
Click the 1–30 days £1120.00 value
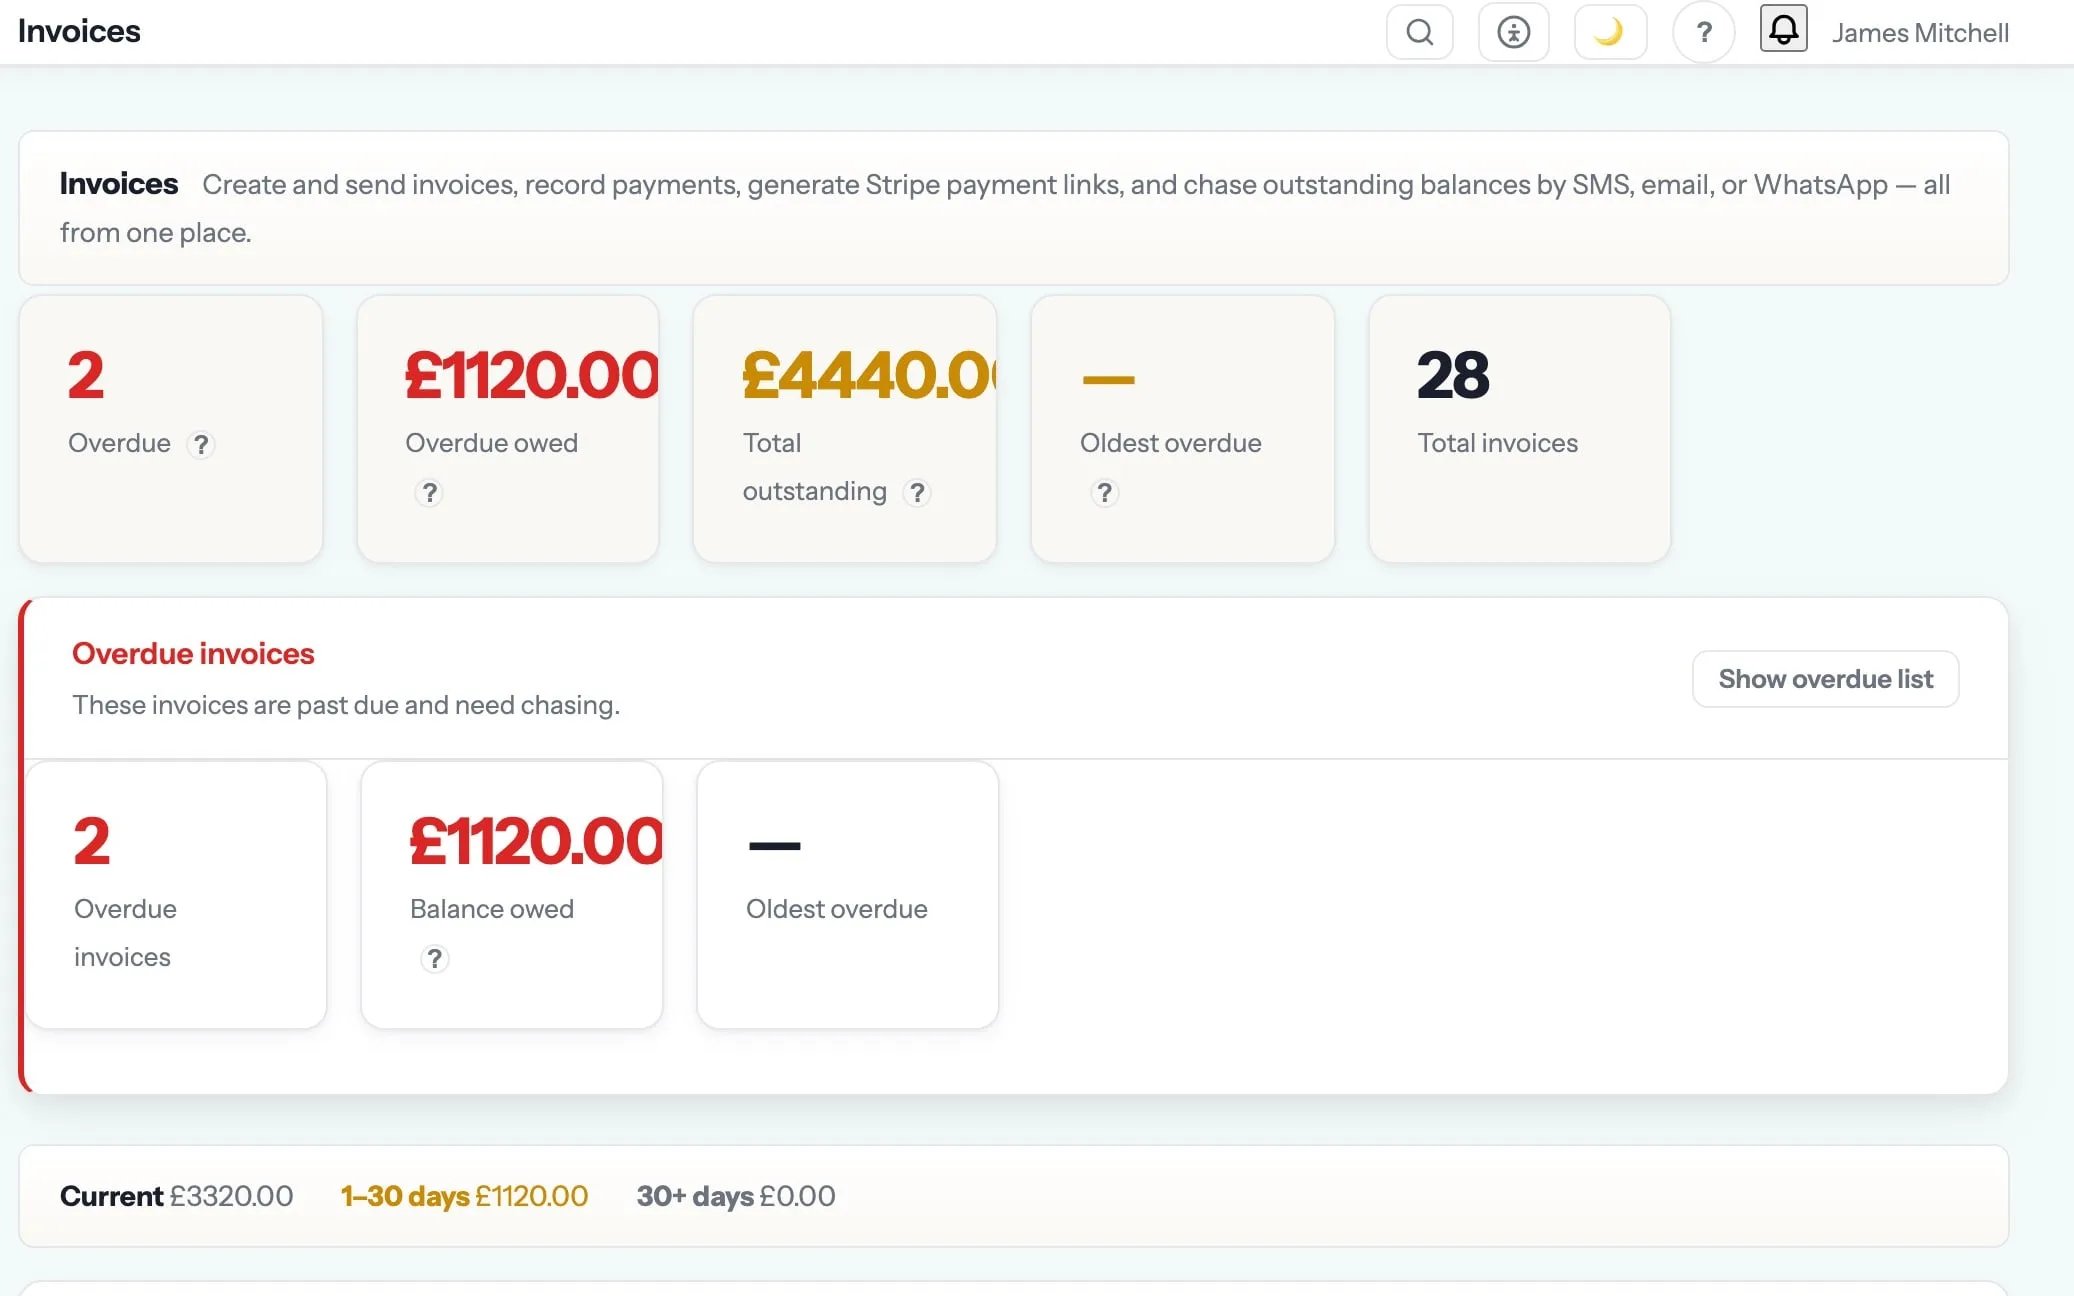tap(464, 1196)
